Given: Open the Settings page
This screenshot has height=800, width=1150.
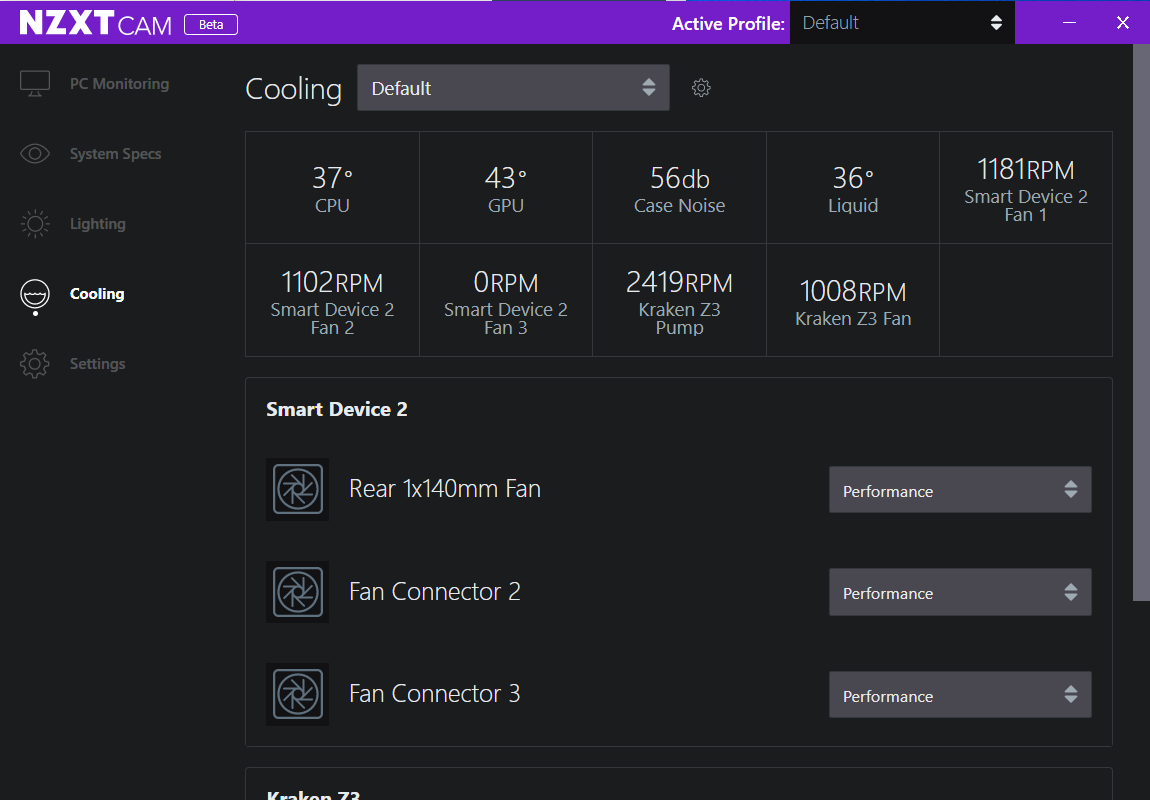Looking at the screenshot, I should pyautogui.click(x=98, y=364).
